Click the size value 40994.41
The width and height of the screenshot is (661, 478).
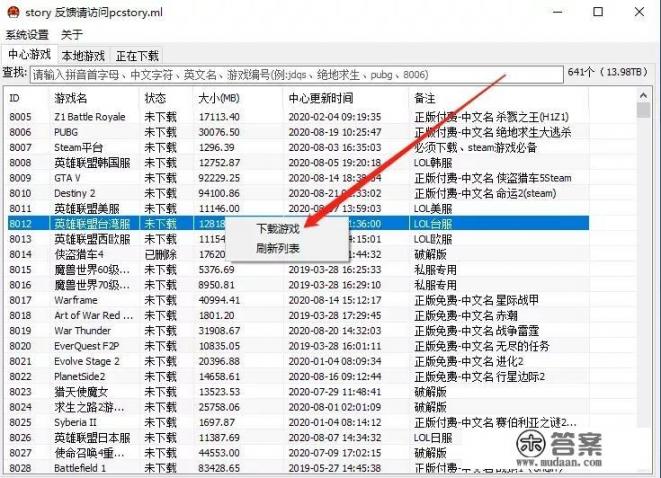pyautogui.click(x=219, y=300)
